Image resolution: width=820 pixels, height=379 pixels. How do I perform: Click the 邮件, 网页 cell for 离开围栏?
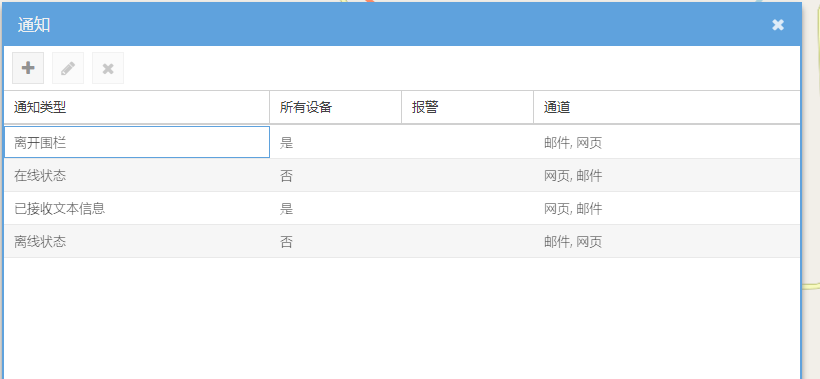[x=667, y=142]
